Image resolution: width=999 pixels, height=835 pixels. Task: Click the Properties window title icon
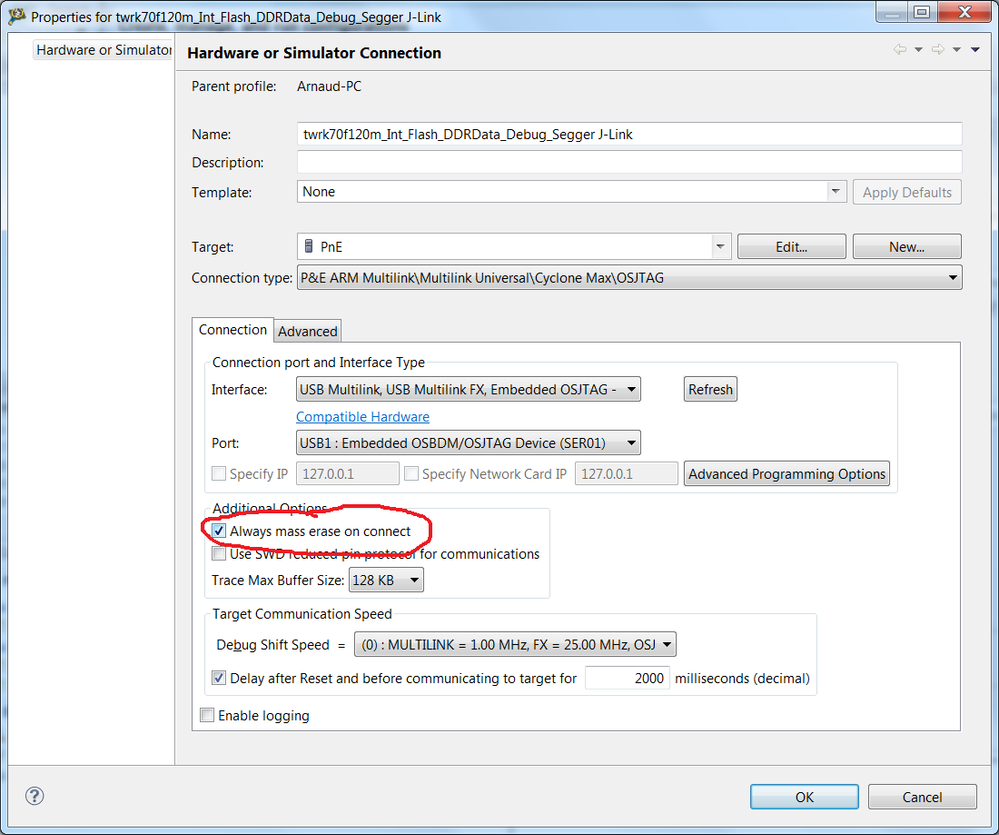tap(17, 17)
